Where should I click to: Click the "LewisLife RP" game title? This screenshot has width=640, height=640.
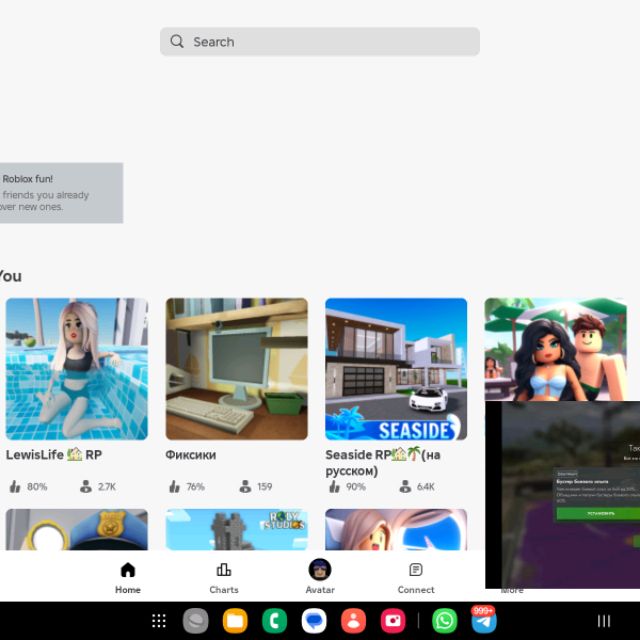tap(54, 455)
